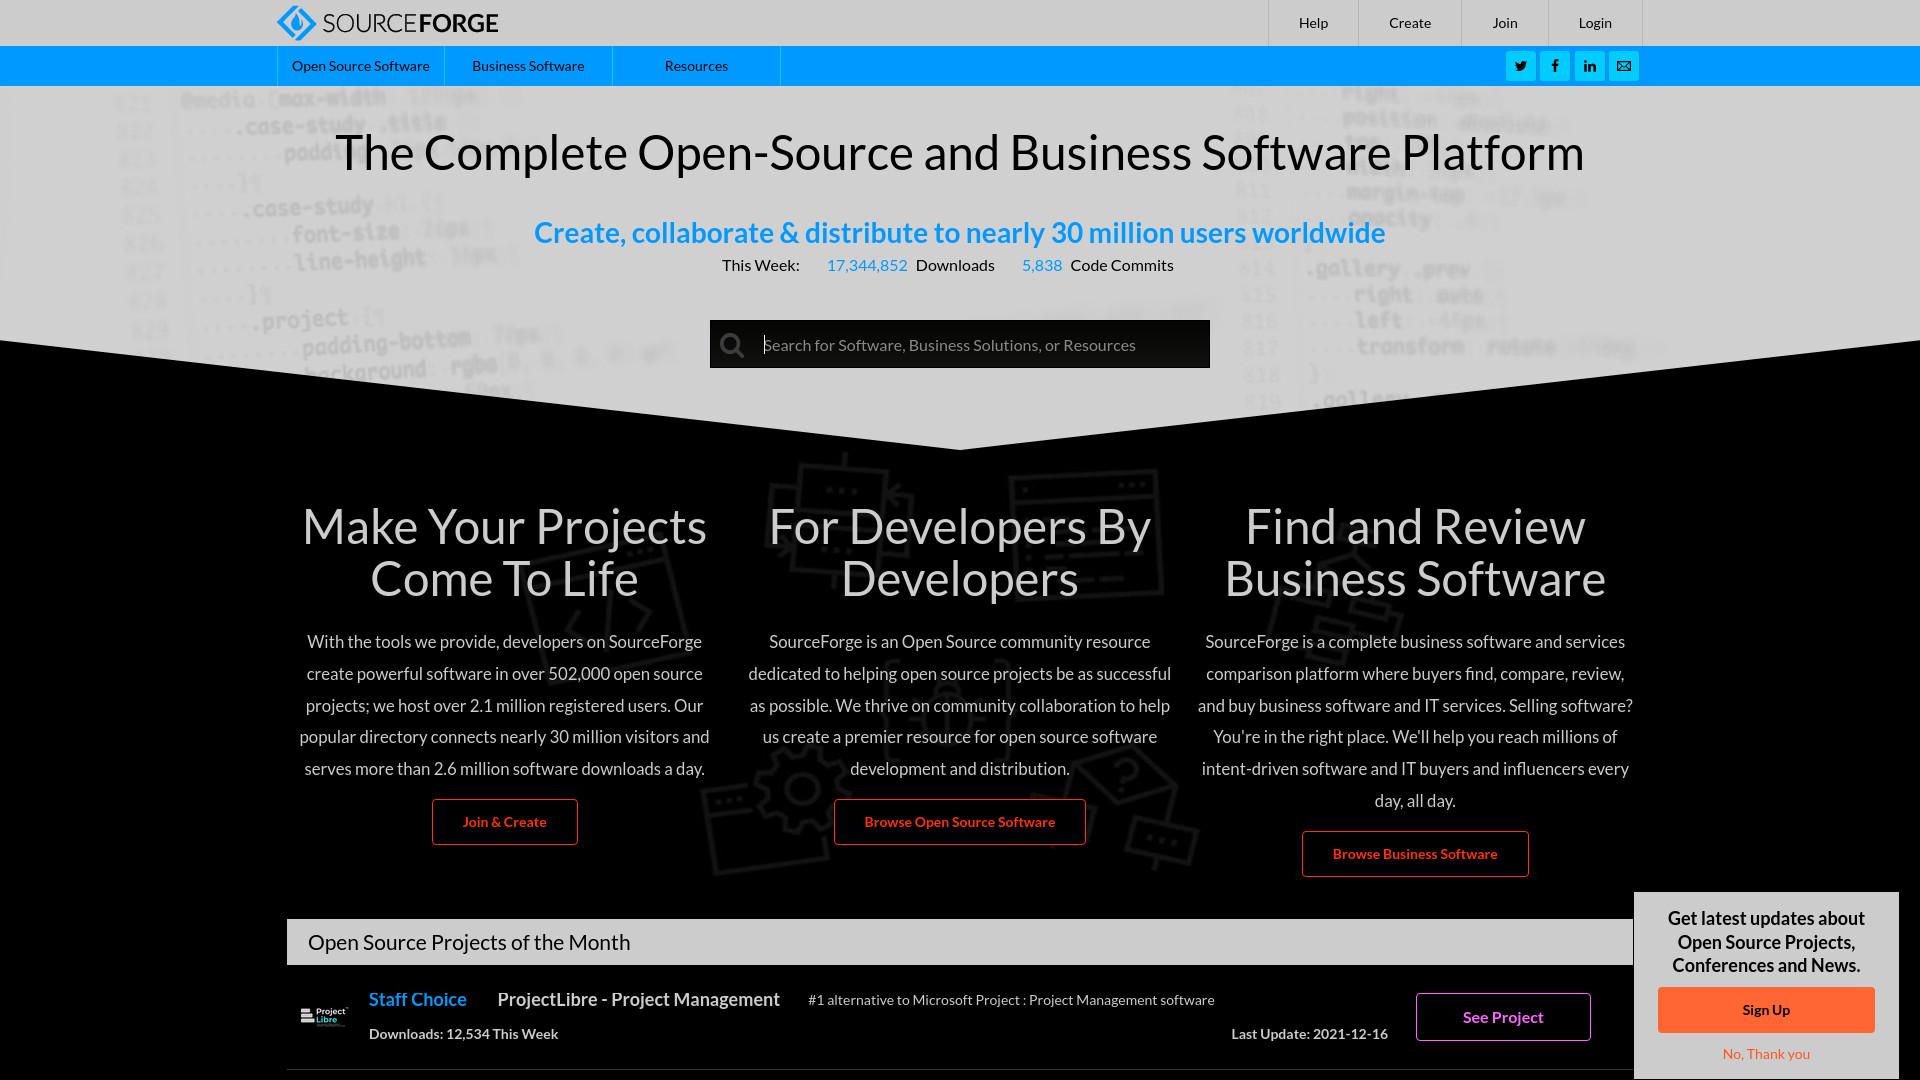Open SourceForge Twitter page icon
Viewport: 1920px width, 1080px height.
[1520, 66]
